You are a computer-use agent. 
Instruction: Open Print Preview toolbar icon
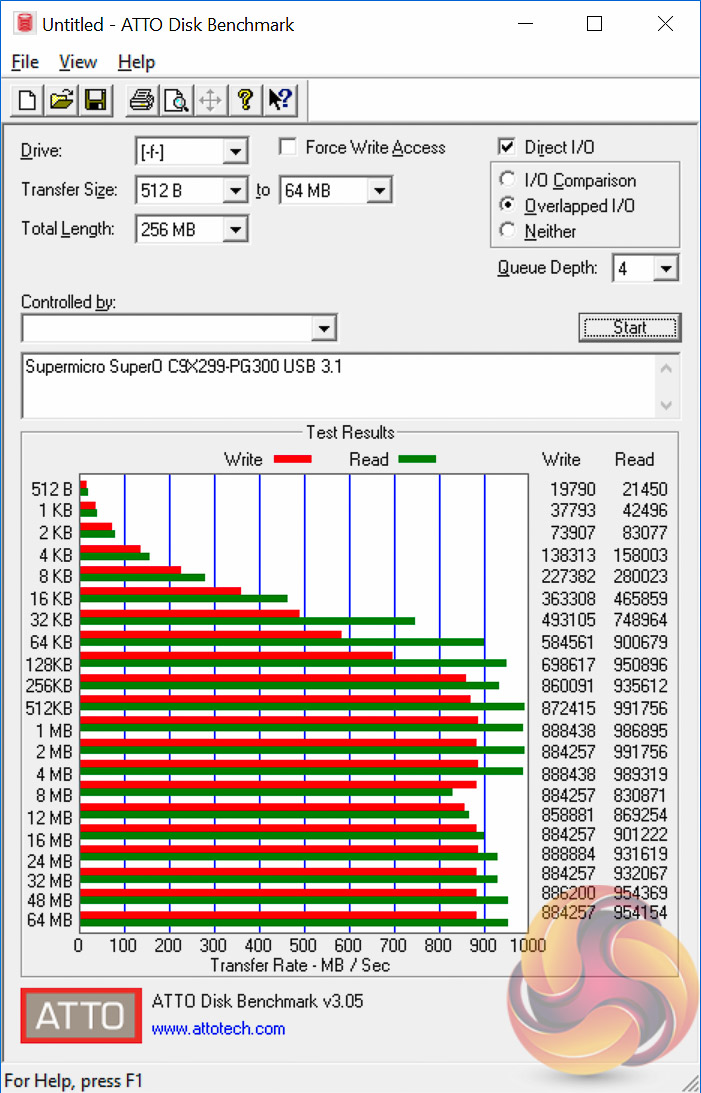pyautogui.click(x=176, y=100)
